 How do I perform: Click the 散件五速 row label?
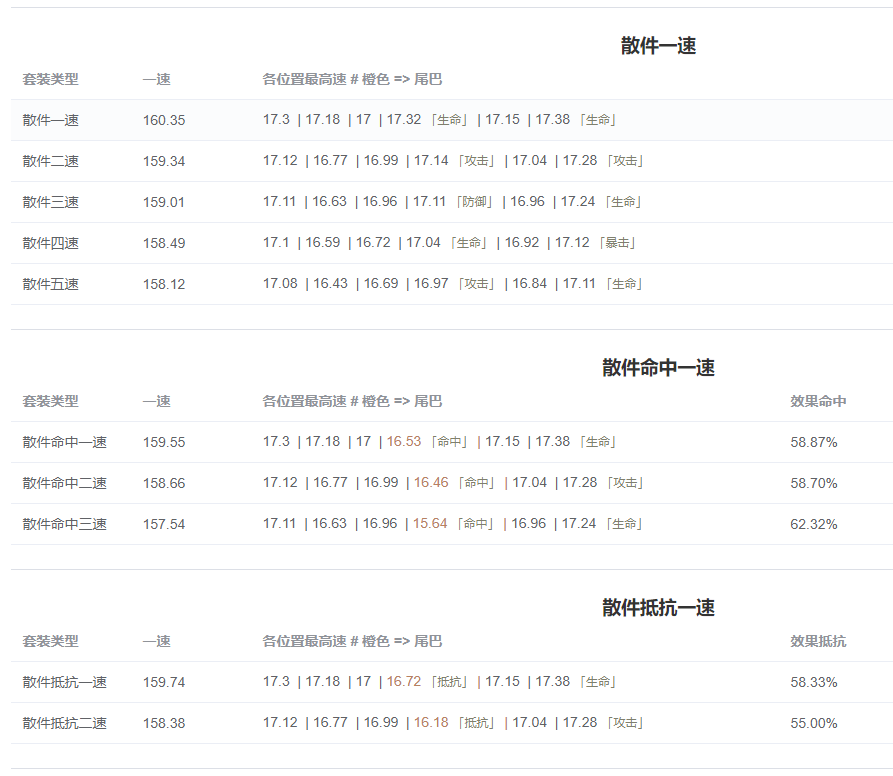pos(51,284)
